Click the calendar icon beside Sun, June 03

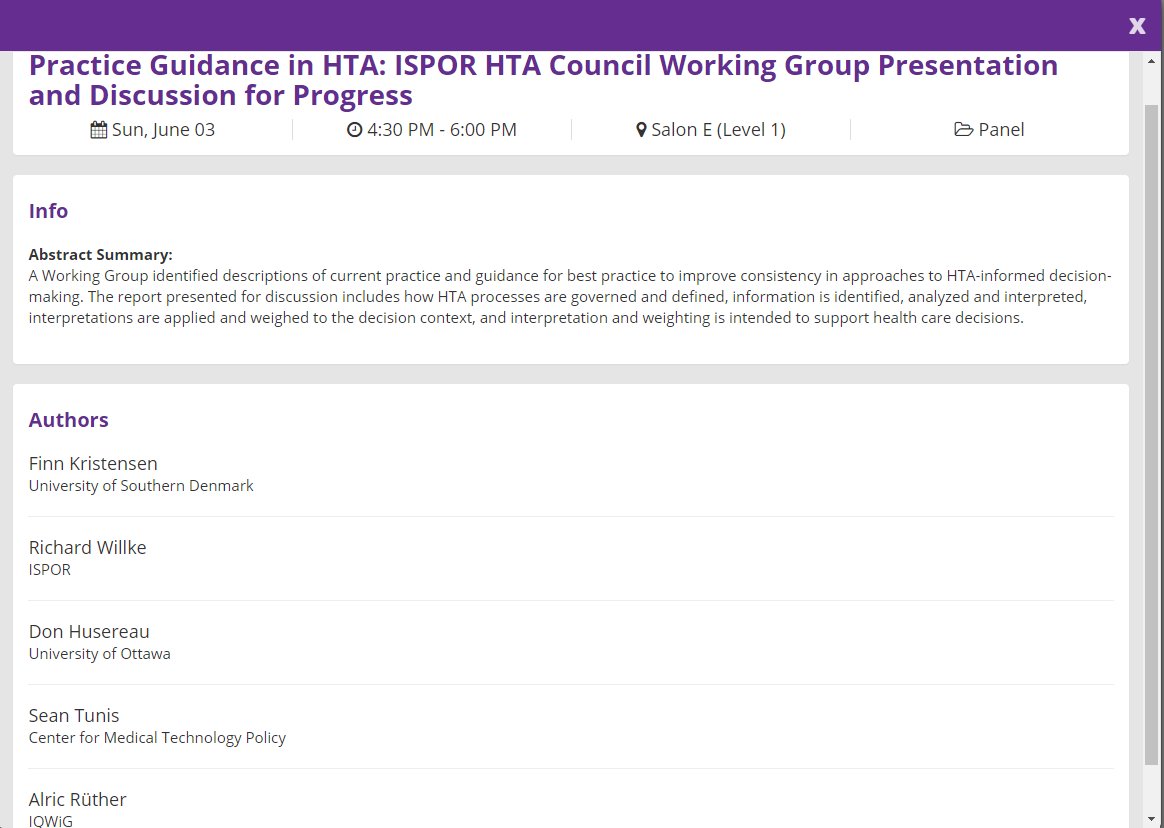click(x=99, y=130)
